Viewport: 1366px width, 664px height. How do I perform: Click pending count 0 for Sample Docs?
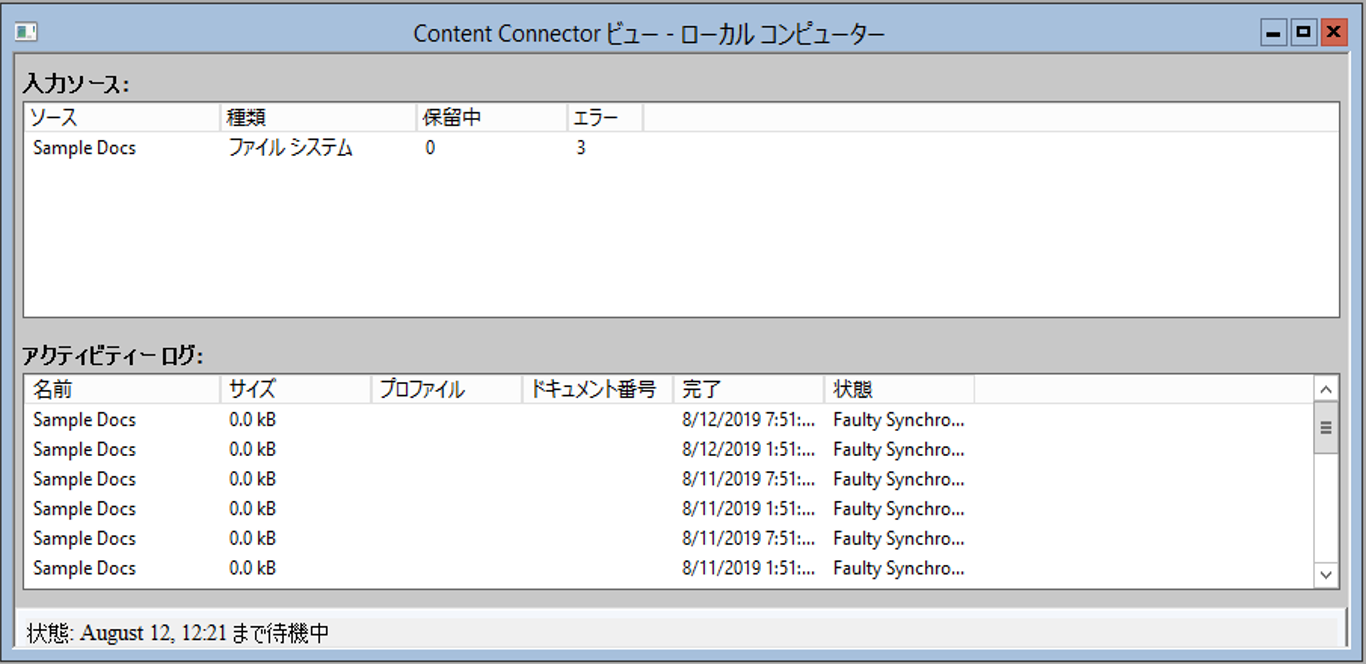click(x=430, y=148)
